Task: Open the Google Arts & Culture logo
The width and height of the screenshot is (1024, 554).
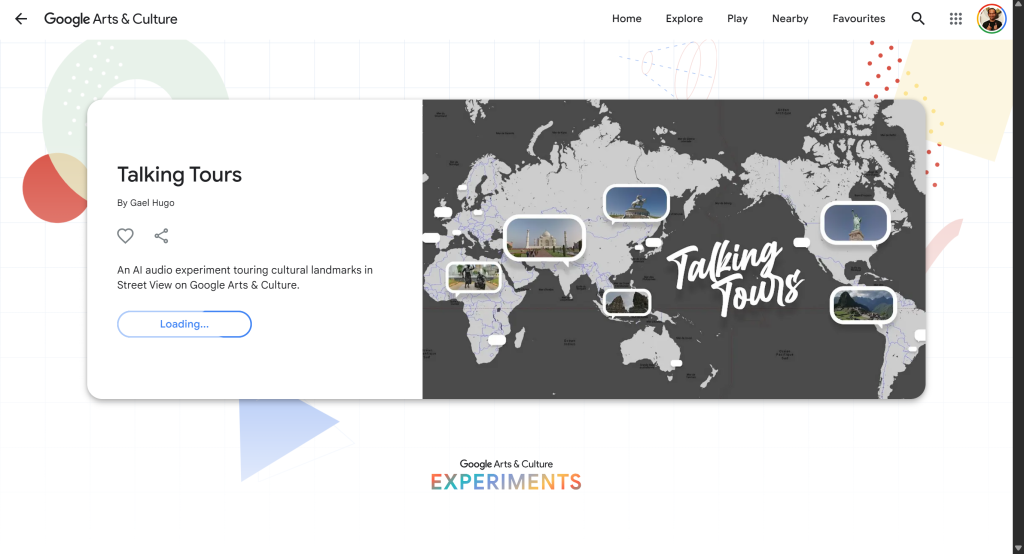Action: pos(110,19)
